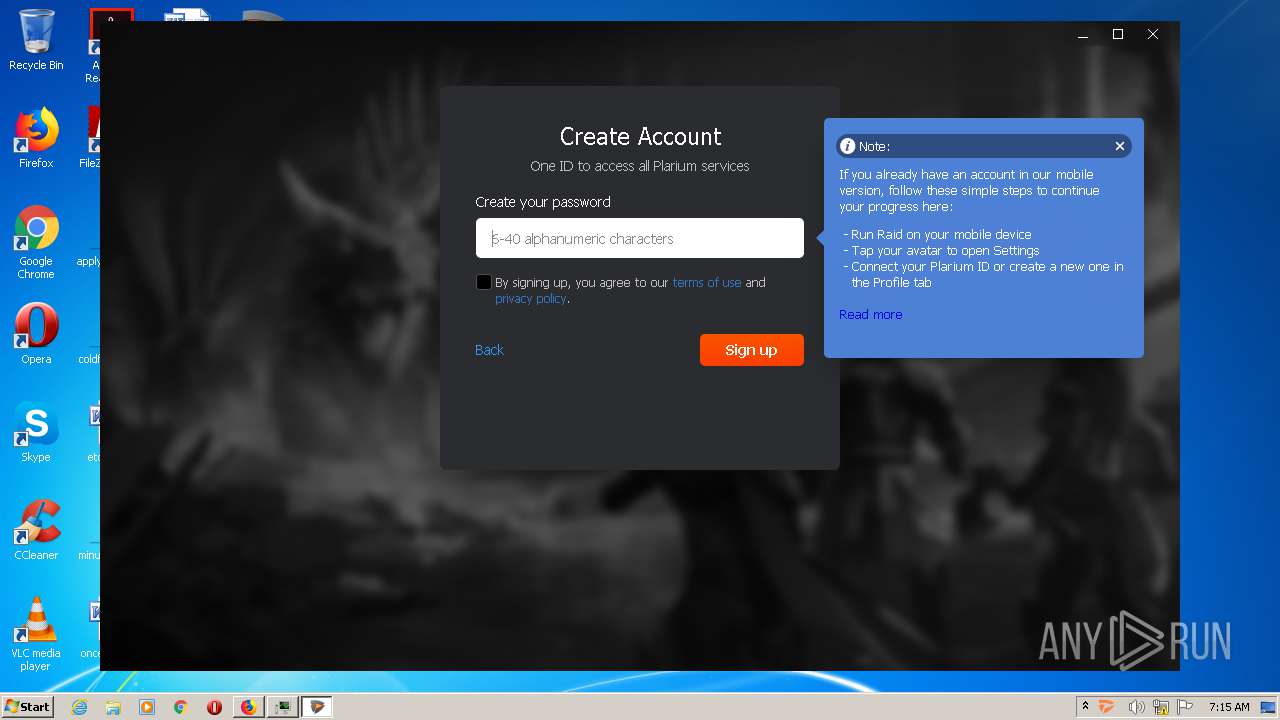Open the Opera desktop shortcut

(x=36, y=334)
